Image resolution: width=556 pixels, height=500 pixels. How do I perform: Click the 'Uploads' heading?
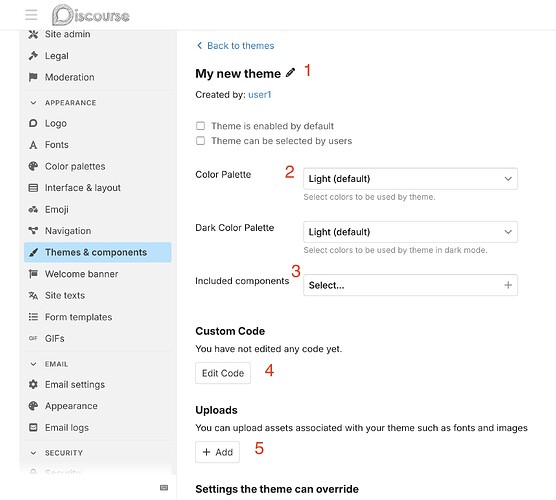click(216, 410)
